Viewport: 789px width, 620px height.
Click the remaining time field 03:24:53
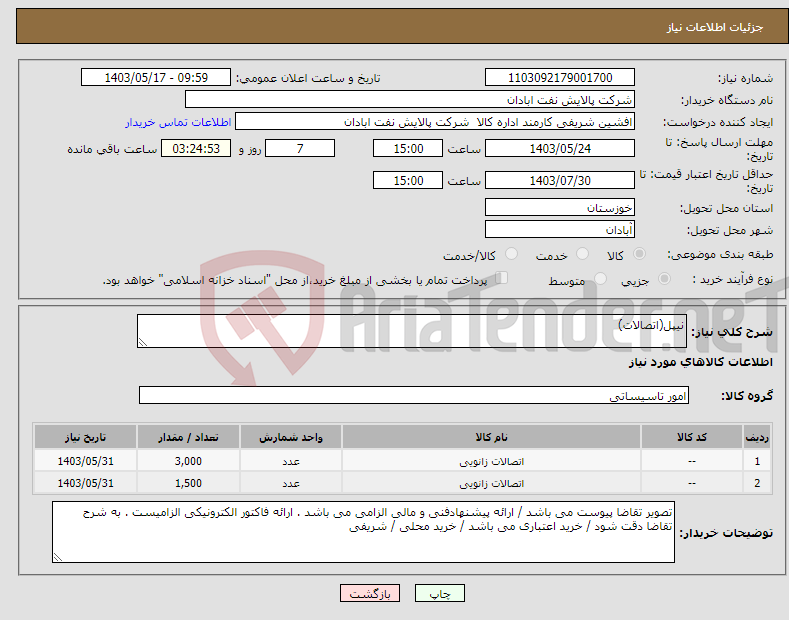(x=196, y=148)
